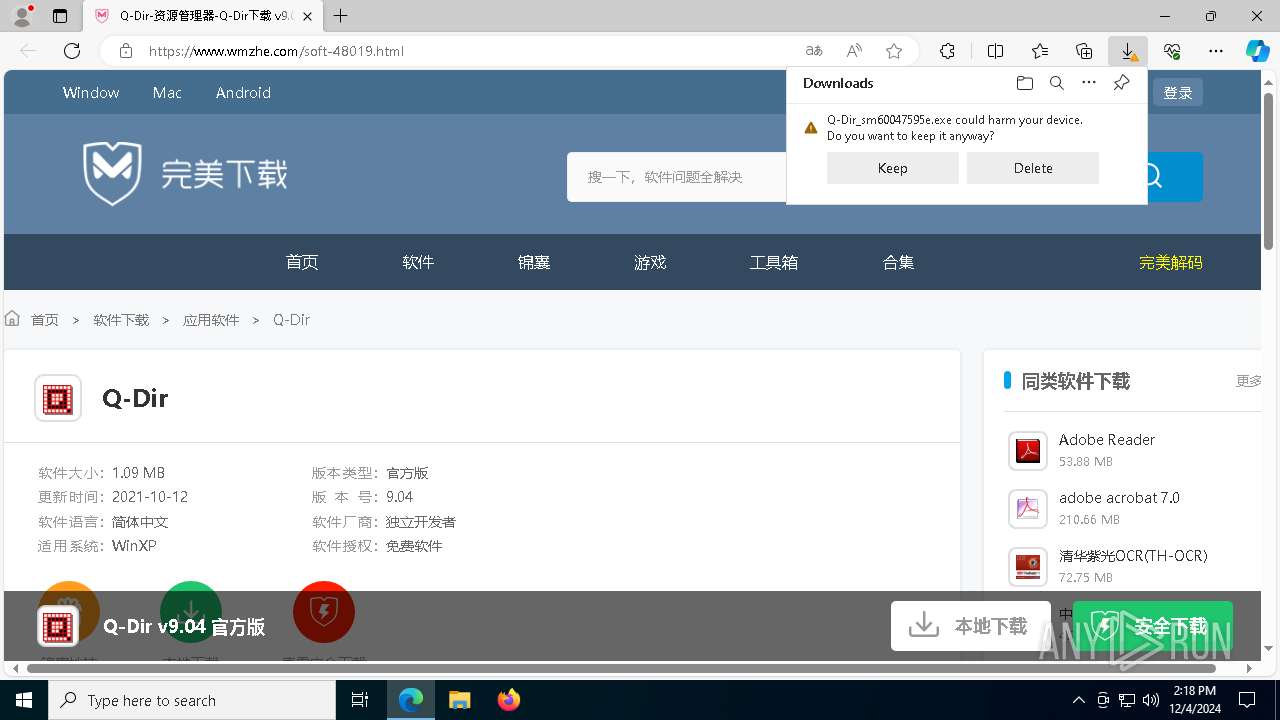1280x720 pixels.
Task: Add this page to favorites
Action: 894,51
